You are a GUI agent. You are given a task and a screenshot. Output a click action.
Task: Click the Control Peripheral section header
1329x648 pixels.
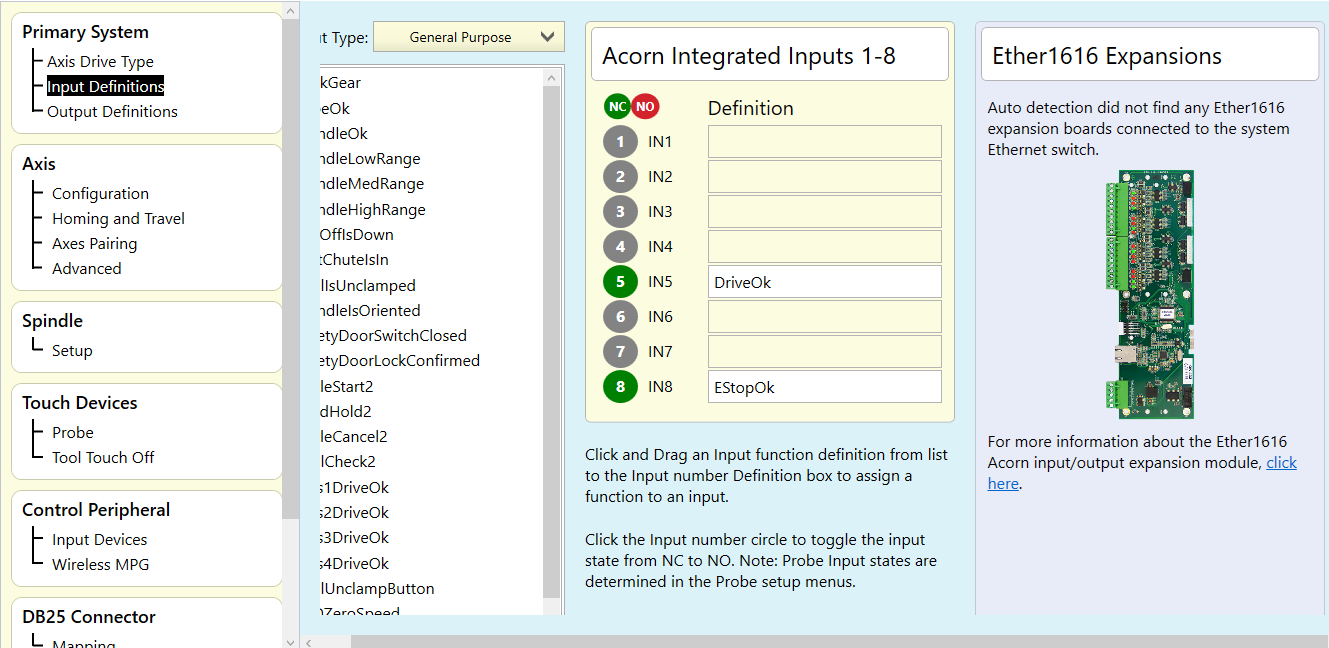point(96,510)
